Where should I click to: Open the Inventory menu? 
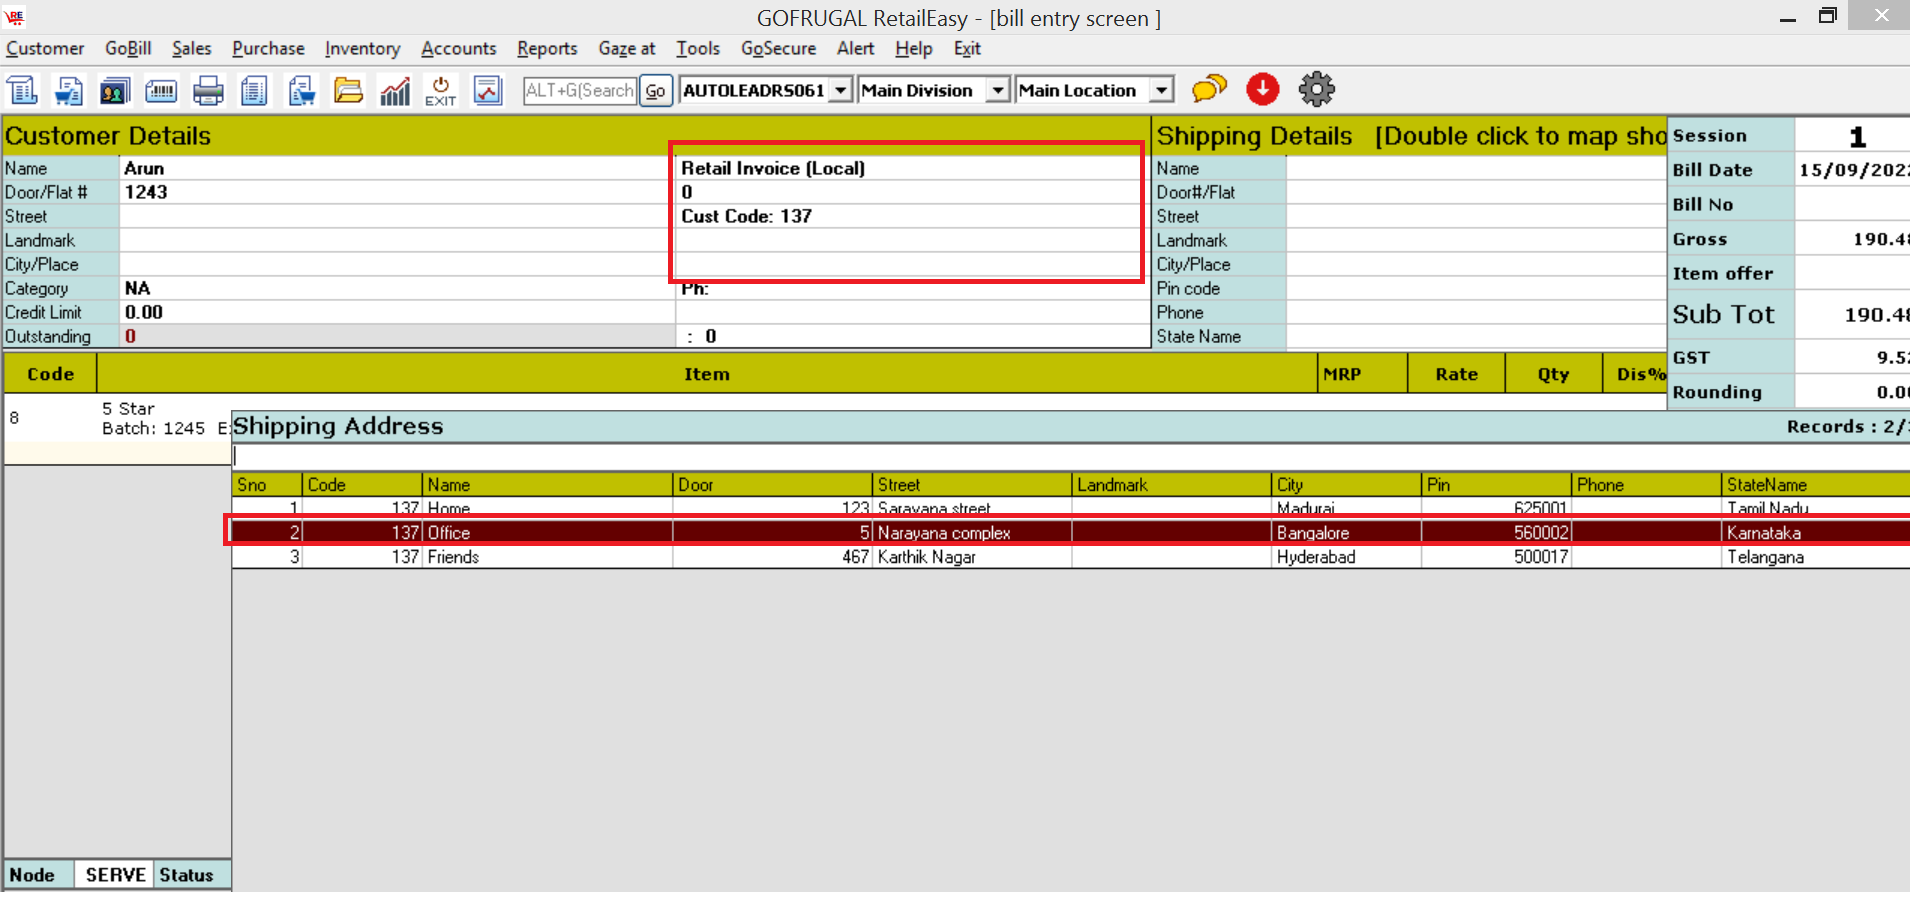point(362,48)
